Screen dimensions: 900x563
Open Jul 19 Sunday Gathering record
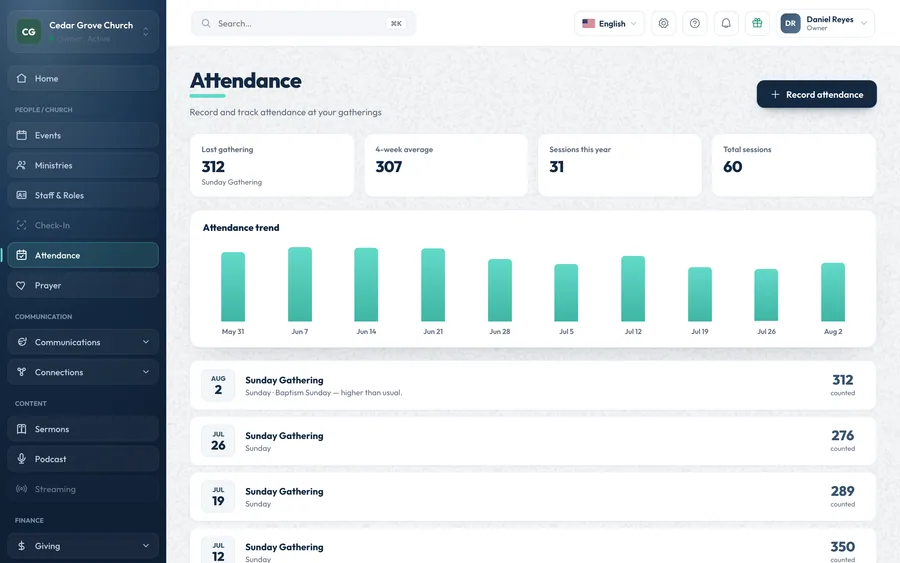point(533,496)
